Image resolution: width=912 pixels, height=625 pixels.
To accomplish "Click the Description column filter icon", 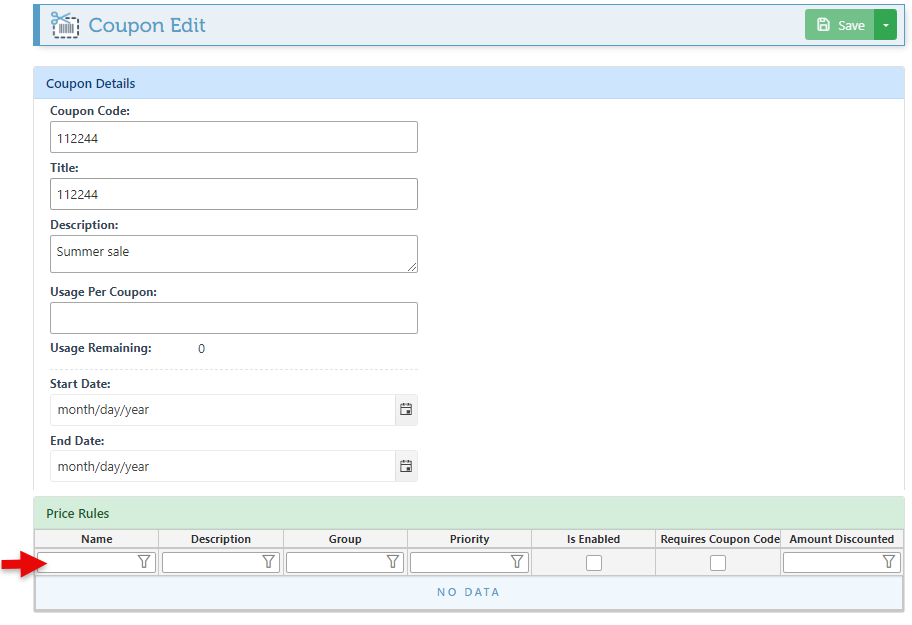I will (x=268, y=563).
